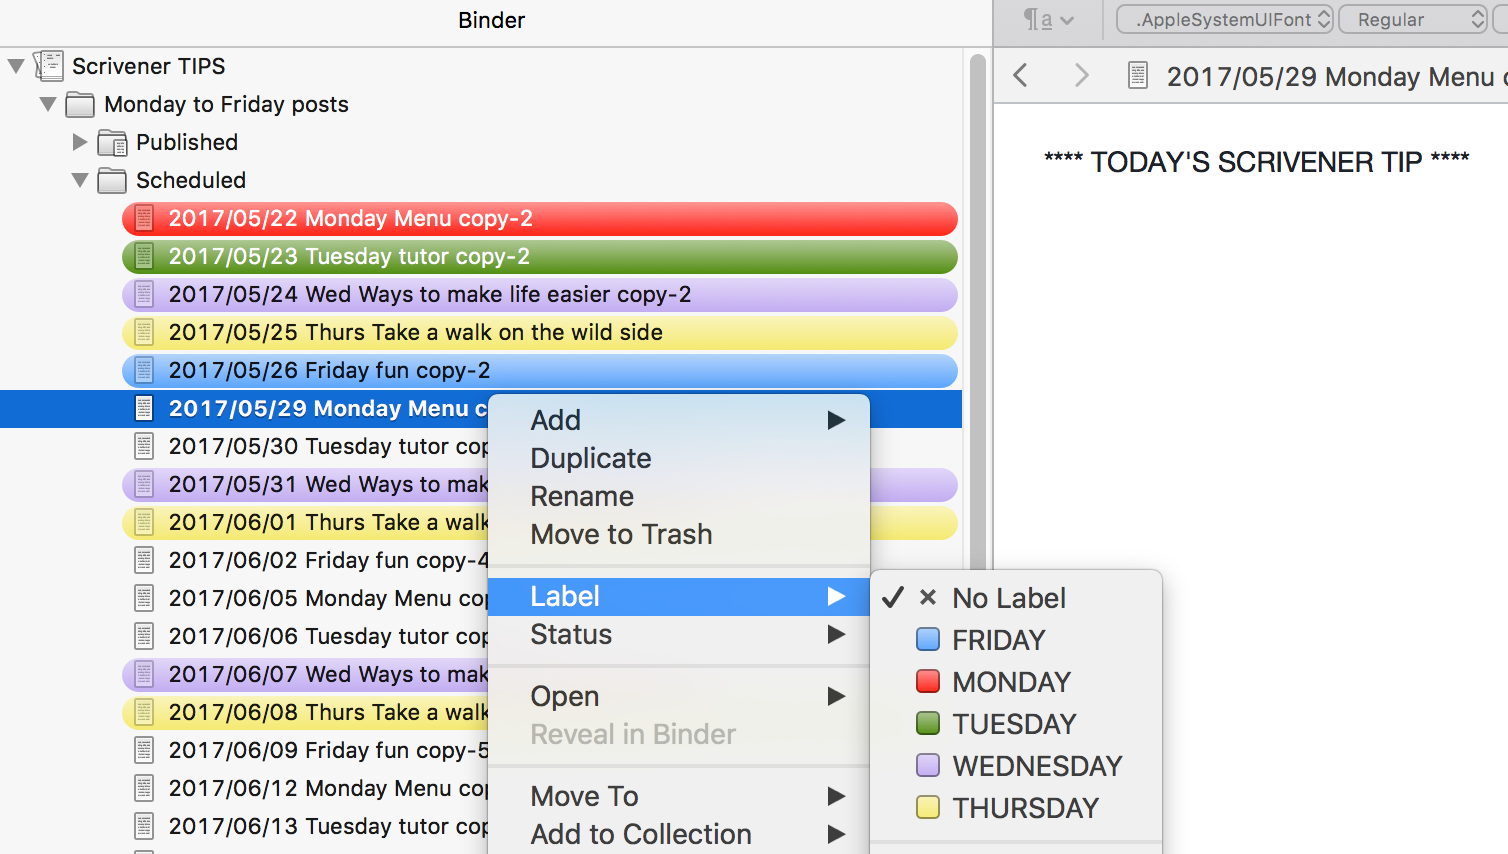Viewport: 1508px width, 854px height.
Task: Open the Add submenu
Action: click(679, 420)
